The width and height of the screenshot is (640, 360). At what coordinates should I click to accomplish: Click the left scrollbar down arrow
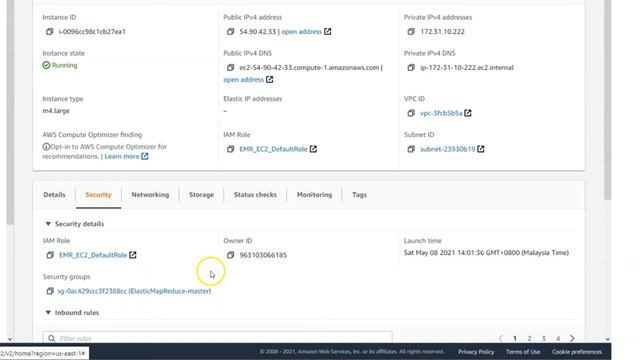pyautogui.click(x=11, y=339)
